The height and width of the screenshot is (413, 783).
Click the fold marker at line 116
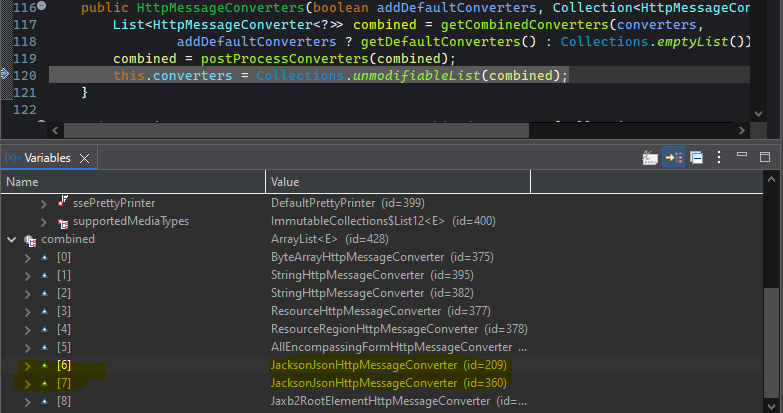pos(42,5)
